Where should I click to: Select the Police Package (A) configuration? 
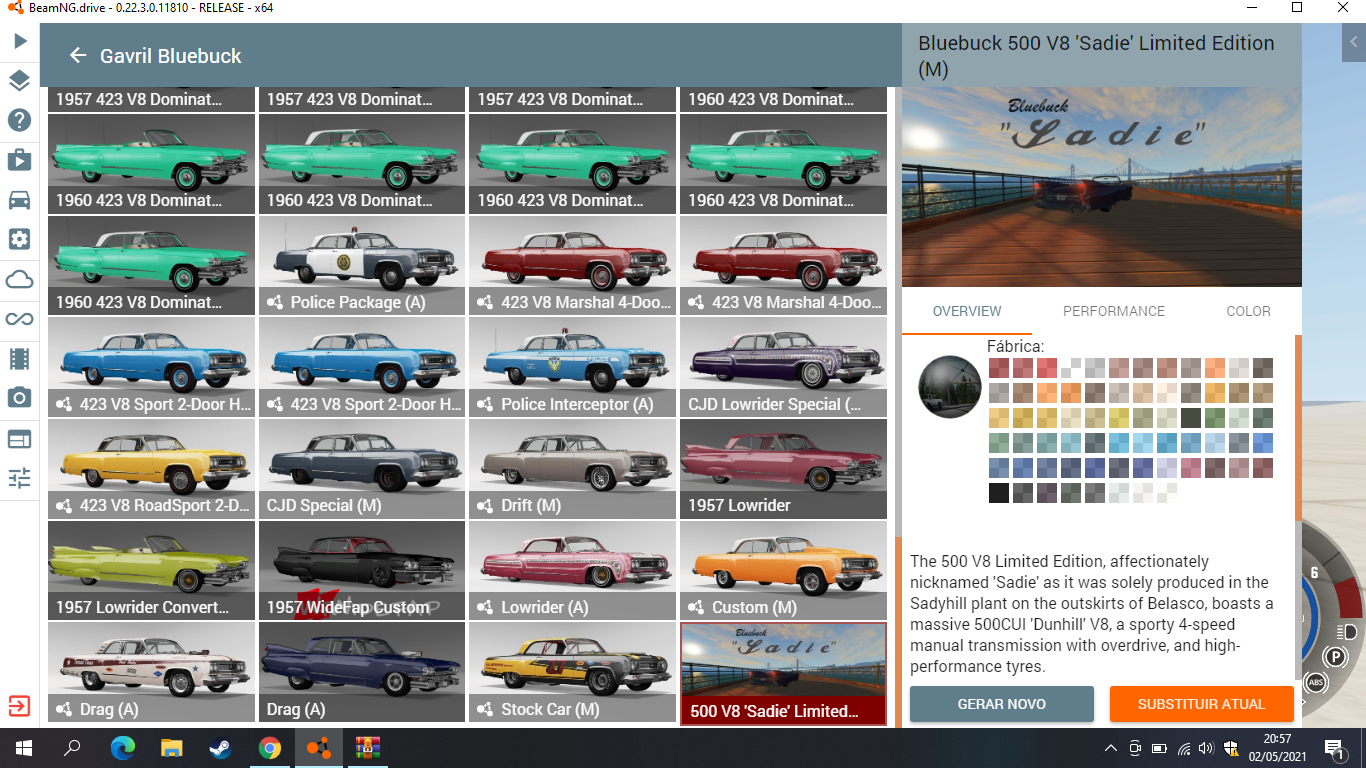[362, 265]
